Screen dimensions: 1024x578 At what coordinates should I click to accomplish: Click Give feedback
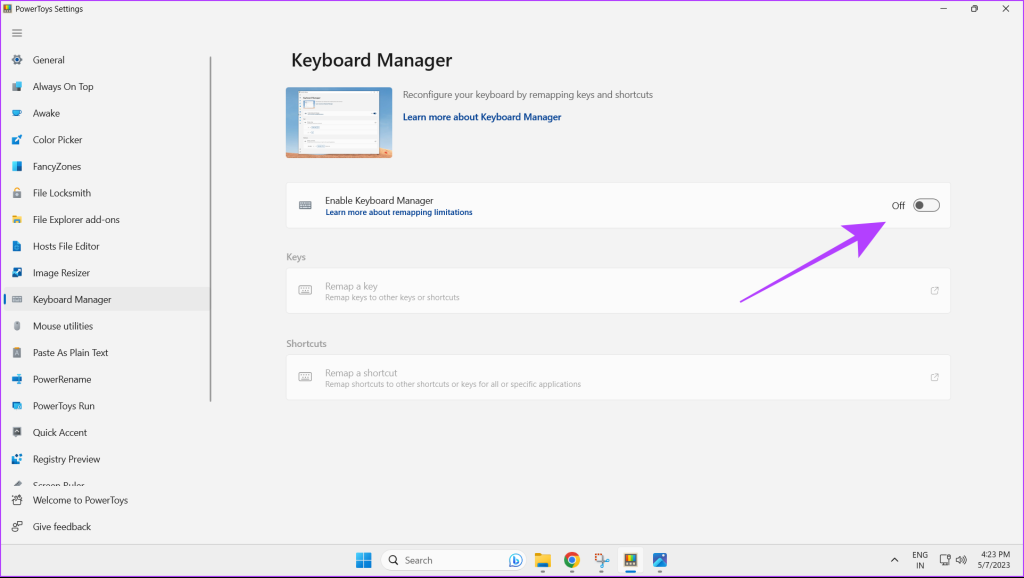106,527
